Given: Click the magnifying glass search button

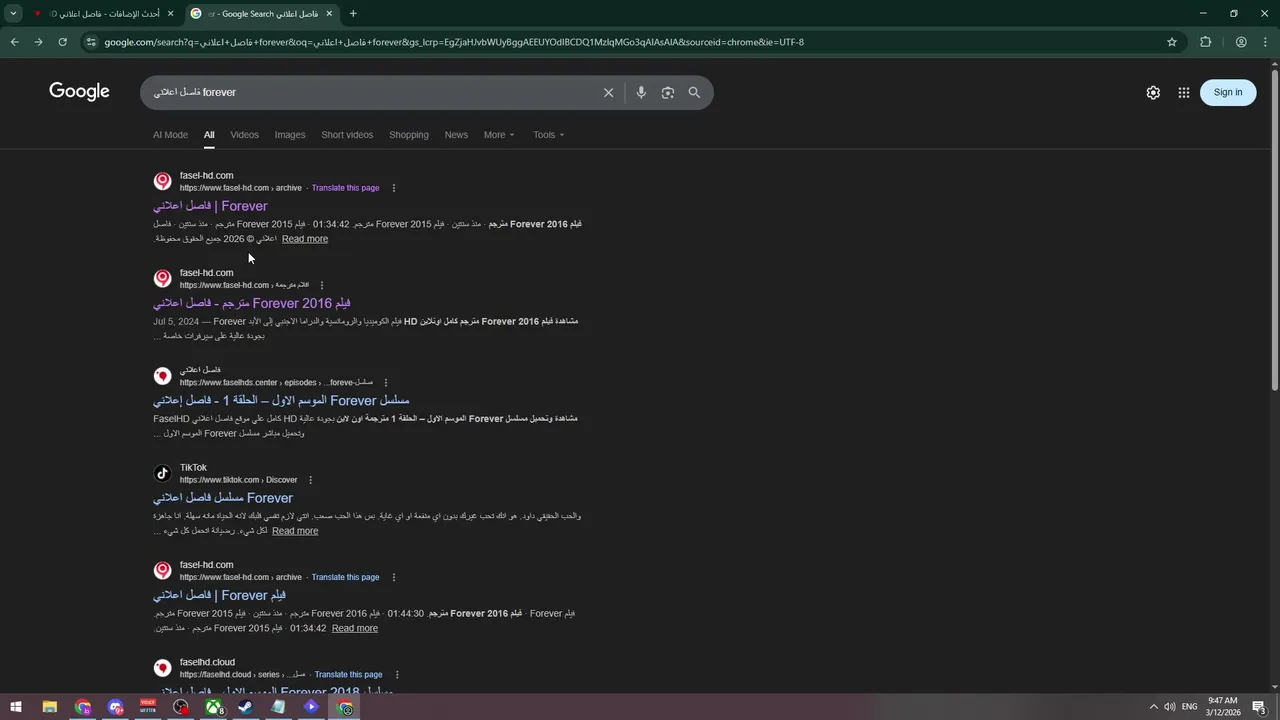Looking at the screenshot, I should point(694,92).
